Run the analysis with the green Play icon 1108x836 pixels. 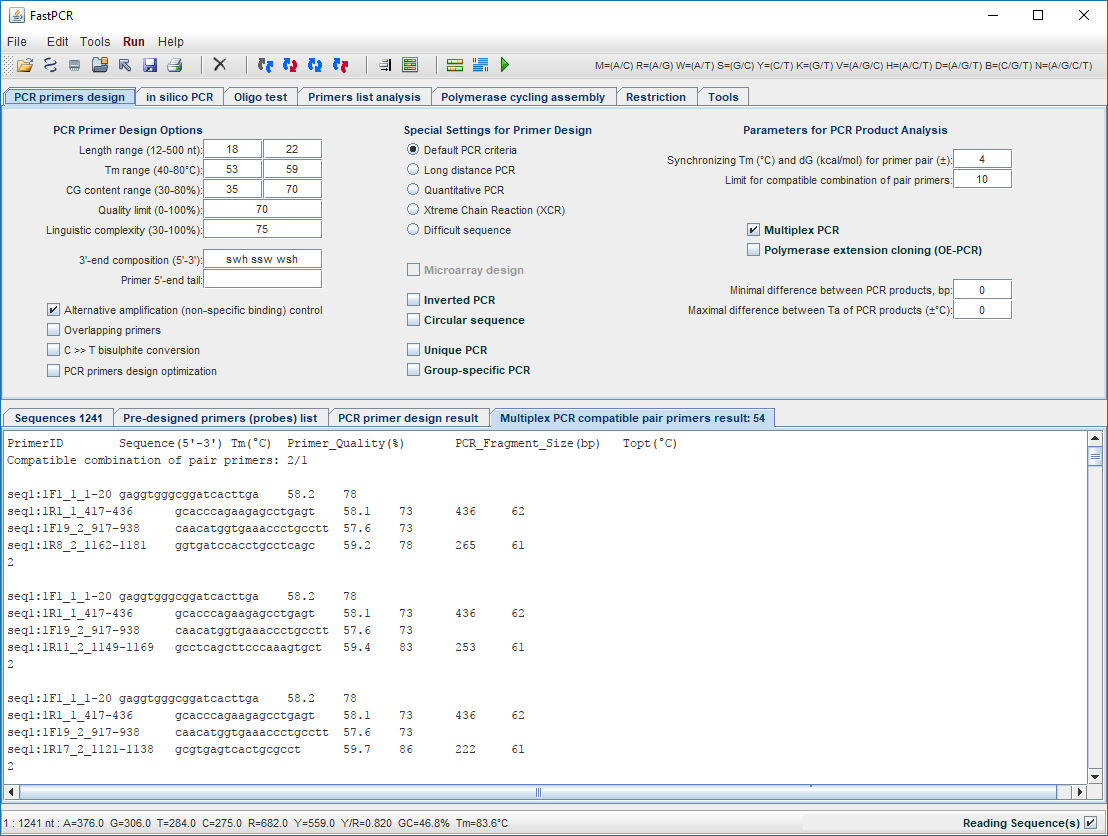tap(505, 64)
